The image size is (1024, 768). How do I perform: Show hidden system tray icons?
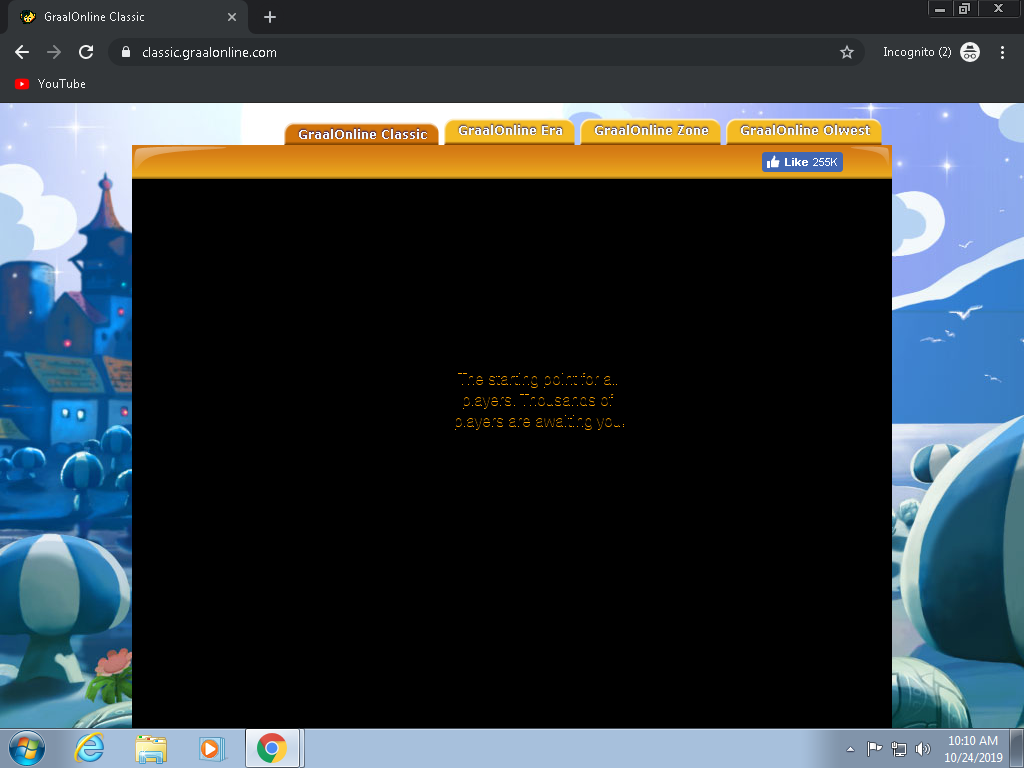850,749
